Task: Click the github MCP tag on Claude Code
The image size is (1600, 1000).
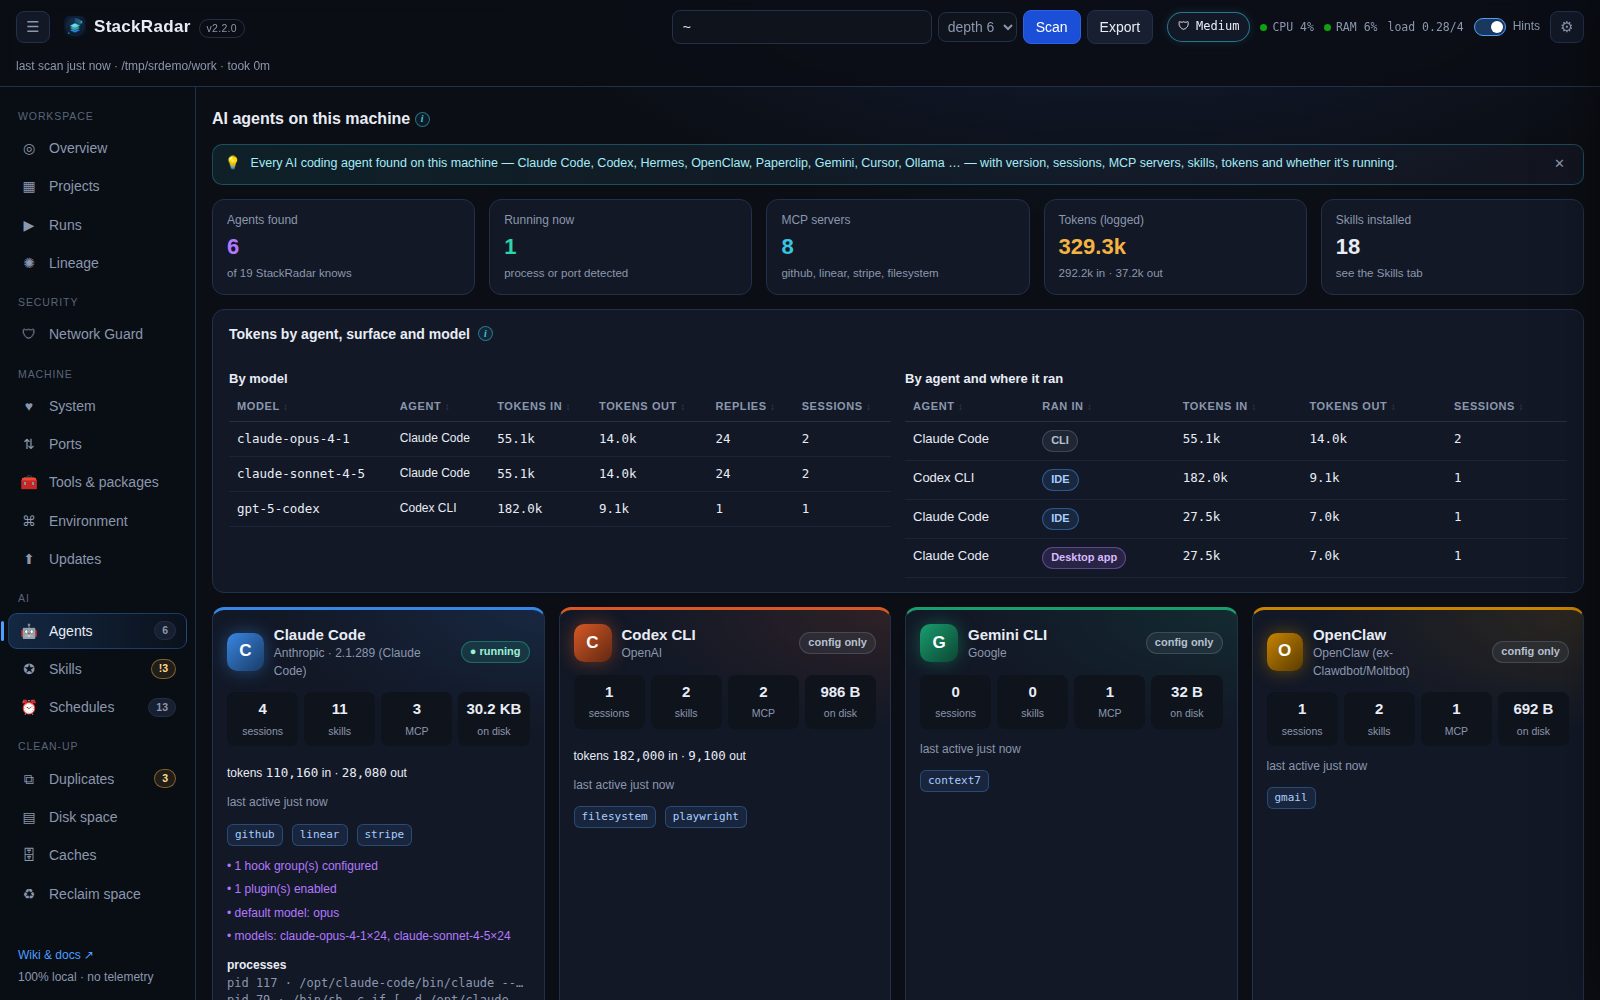Action: point(255,835)
